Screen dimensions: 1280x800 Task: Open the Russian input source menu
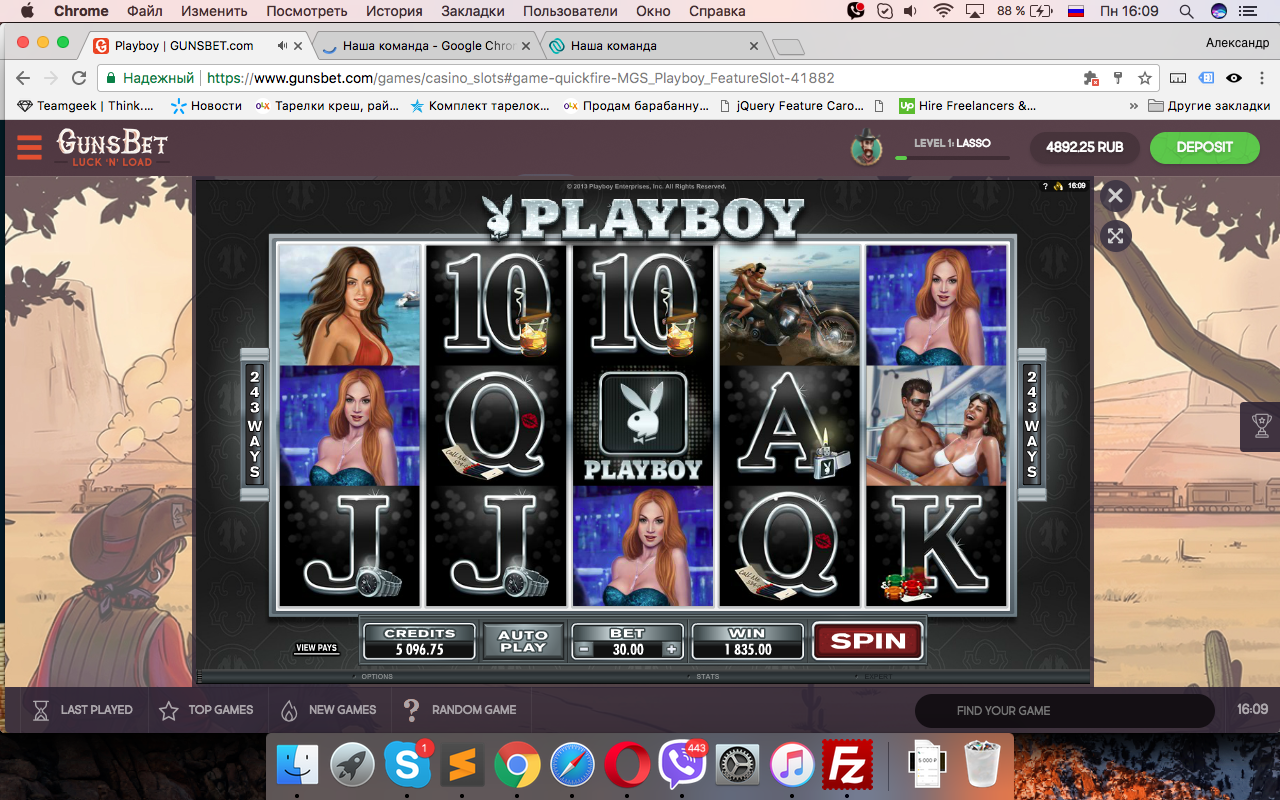point(1076,11)
